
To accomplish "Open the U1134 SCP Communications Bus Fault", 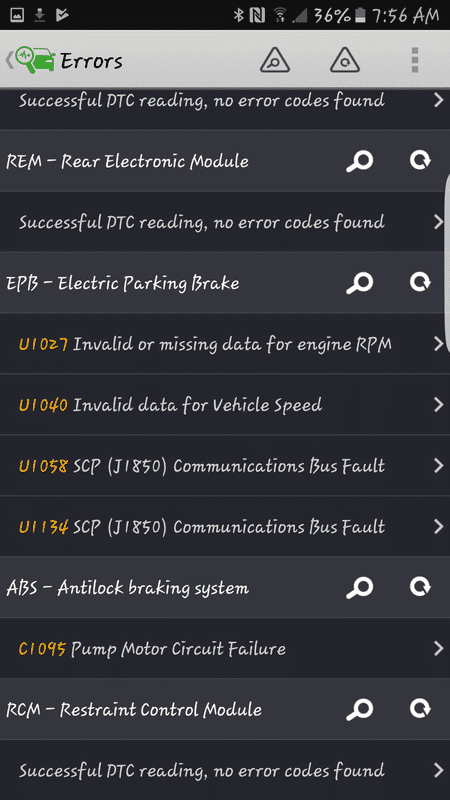I will coord(225,527).
